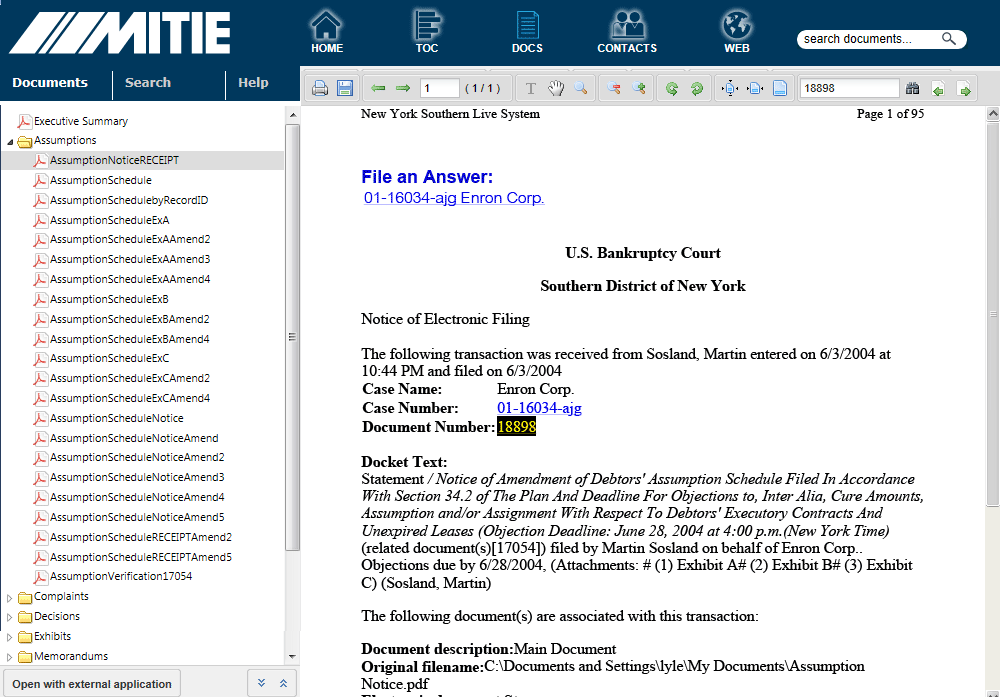Switch to the Documents tab
The width and height of the screenshot is (1000, 697).
(50, 83)
